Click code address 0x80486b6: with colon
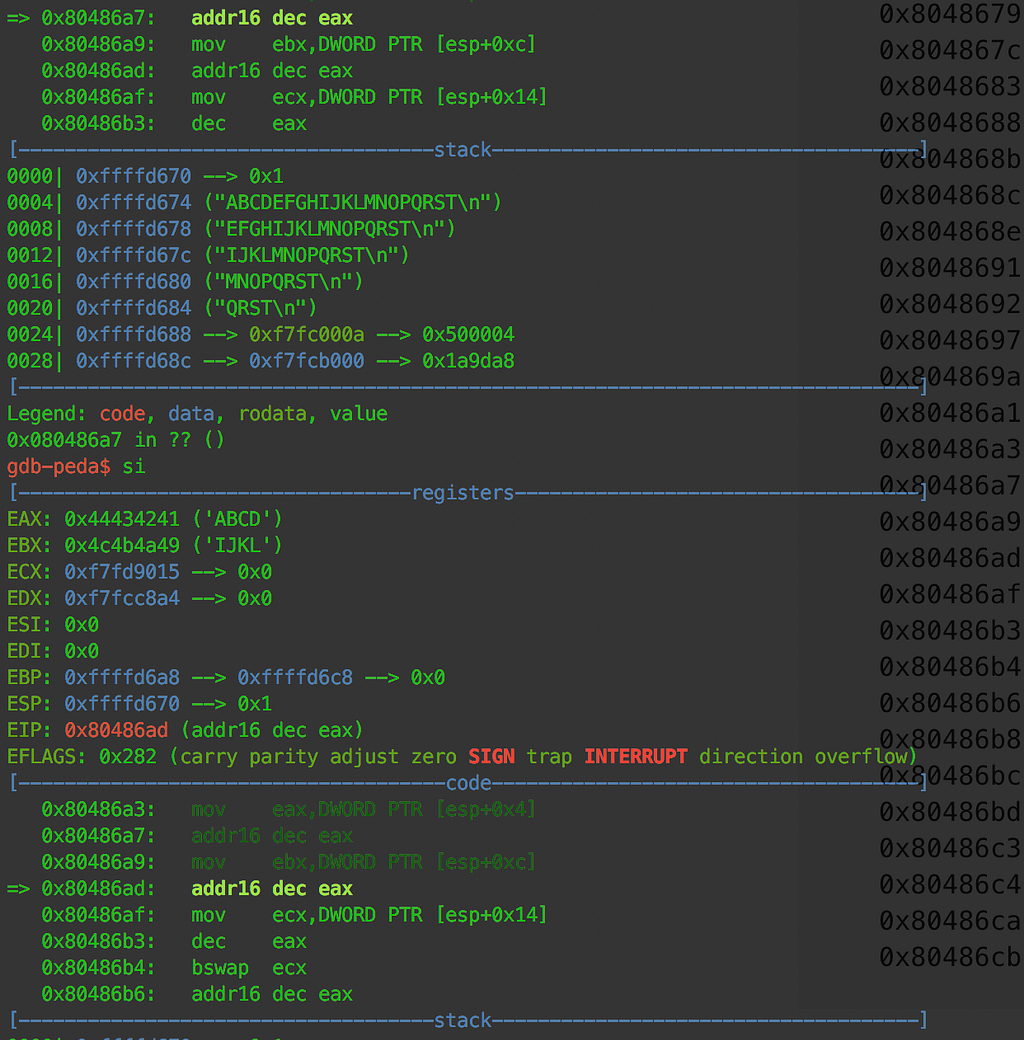 [98, 994]
